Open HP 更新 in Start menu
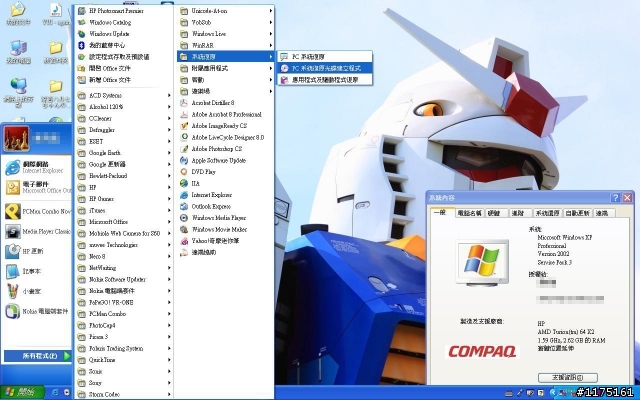 38,251
